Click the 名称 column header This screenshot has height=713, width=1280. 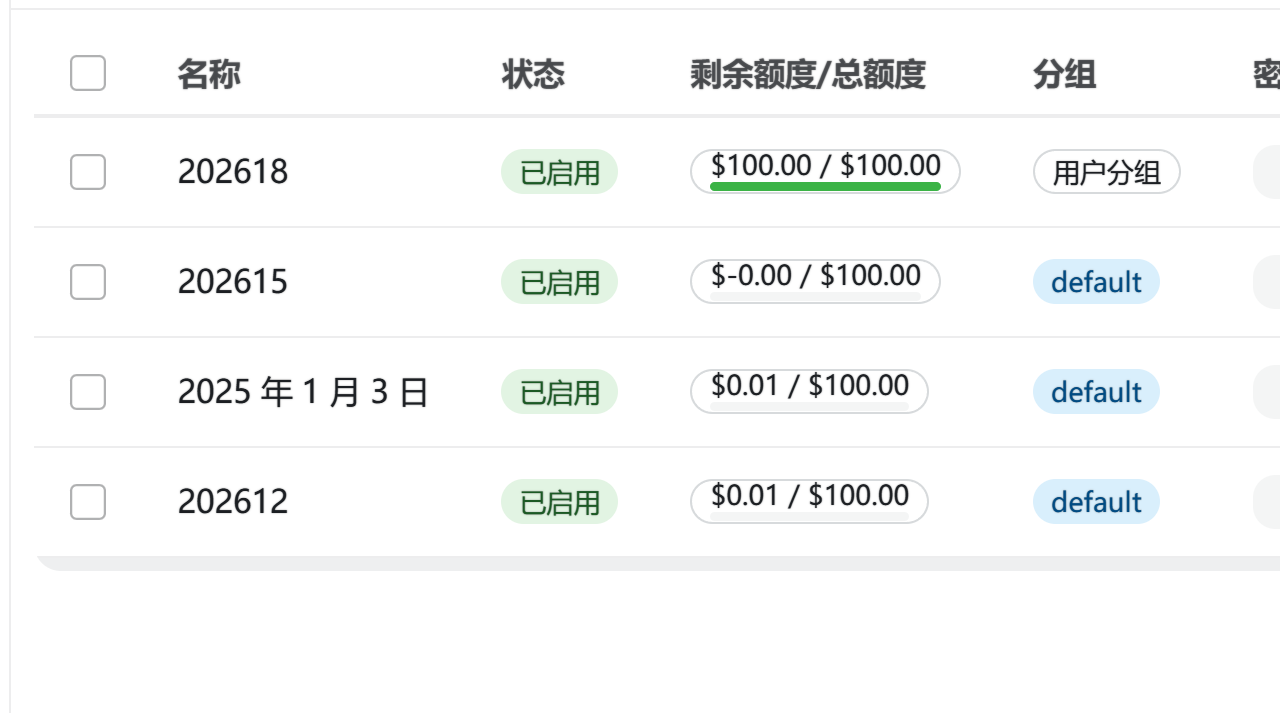point(209,74)
